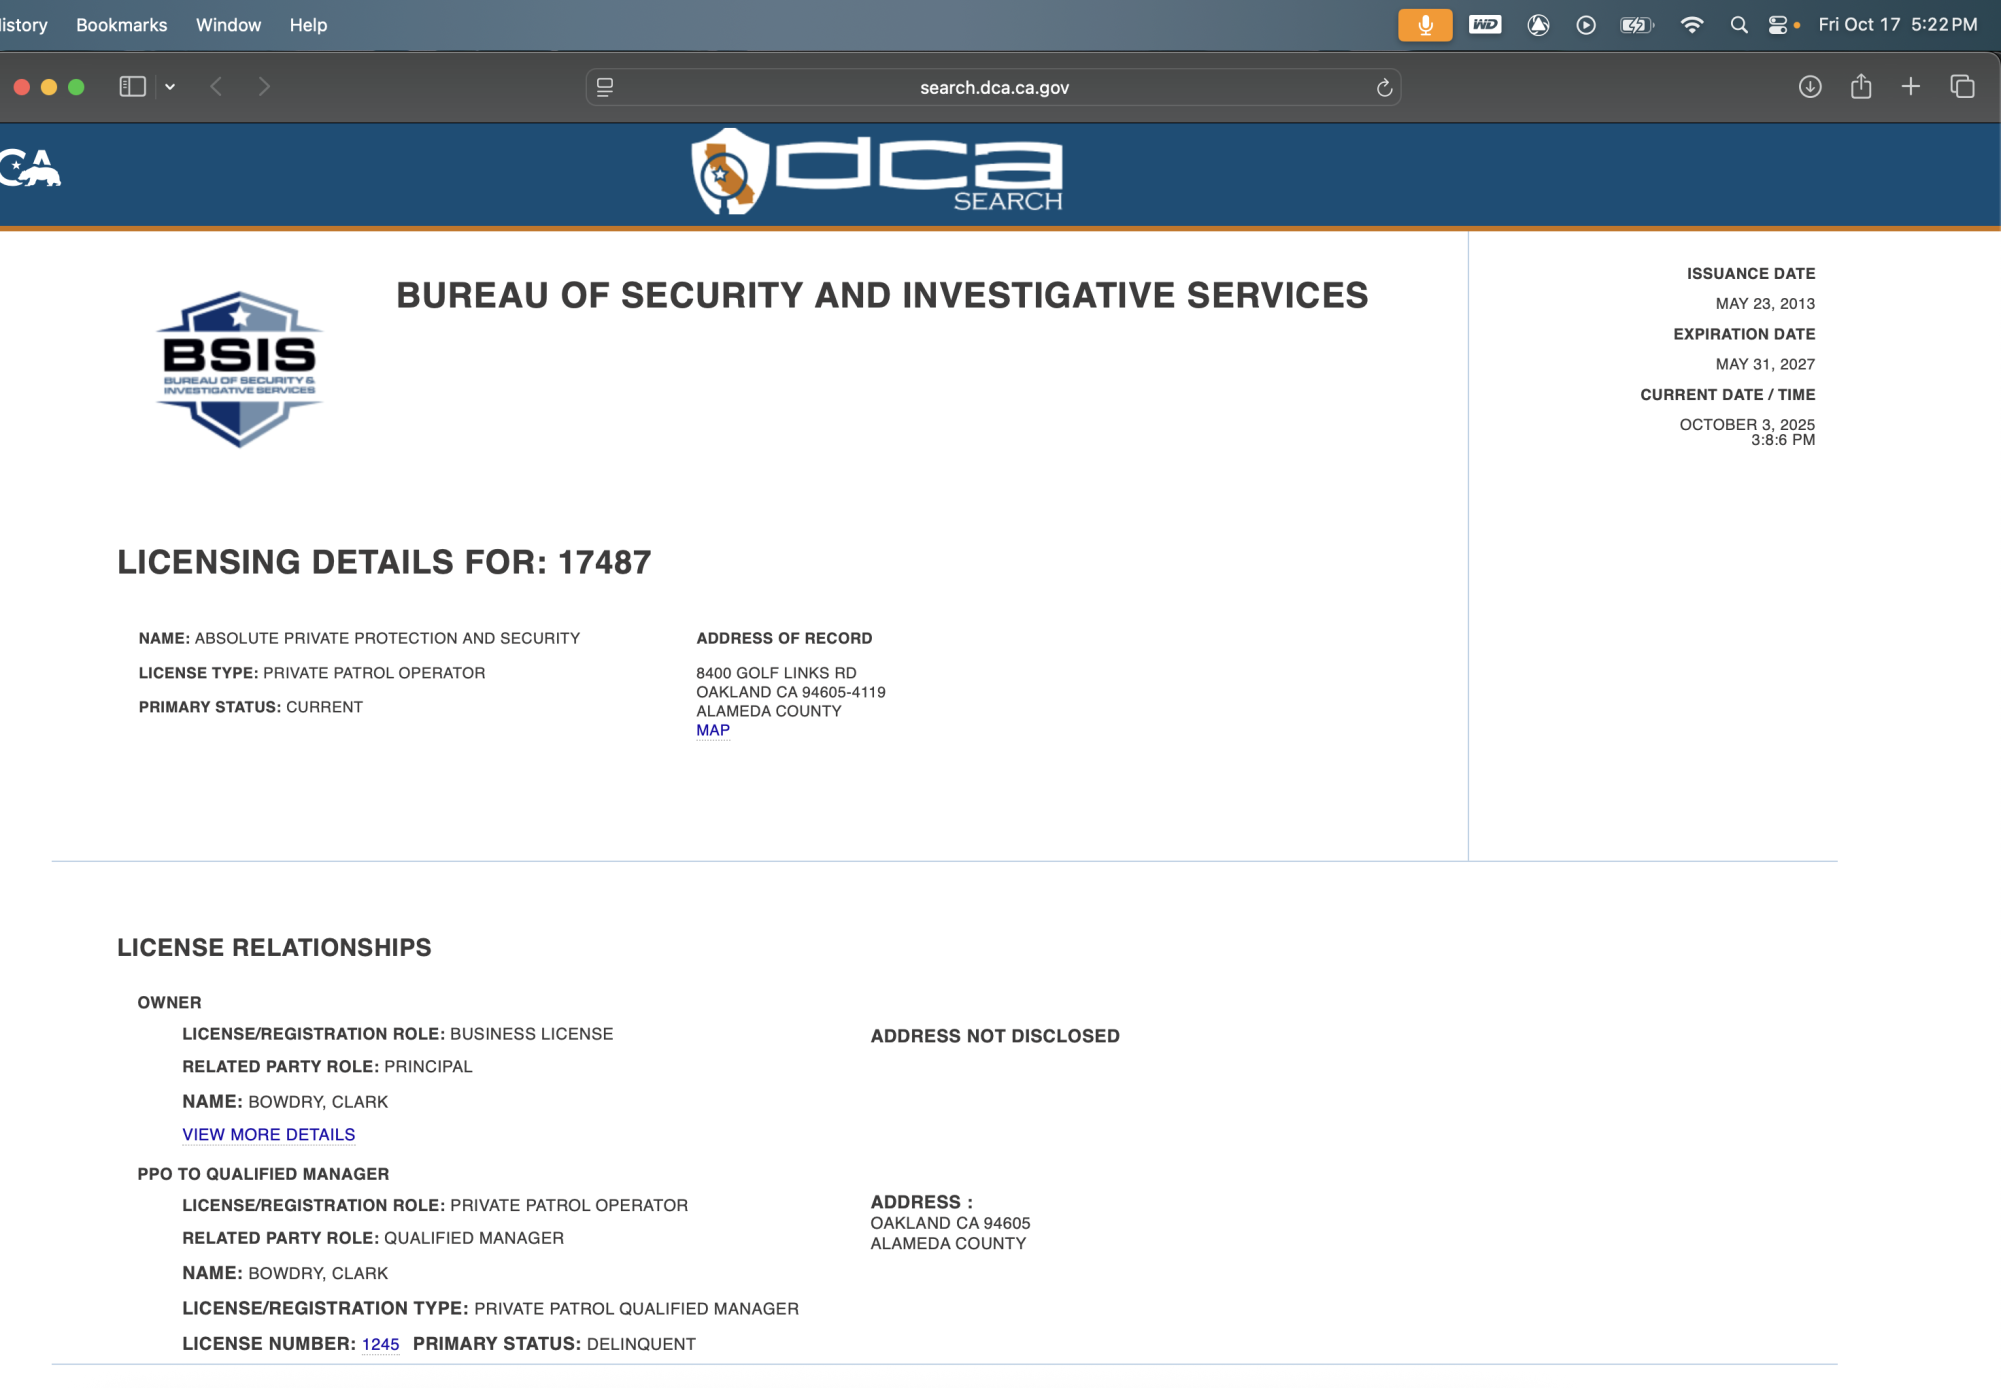
Task: Click the Share icon in the toolbar
Action: [1860, 87]
